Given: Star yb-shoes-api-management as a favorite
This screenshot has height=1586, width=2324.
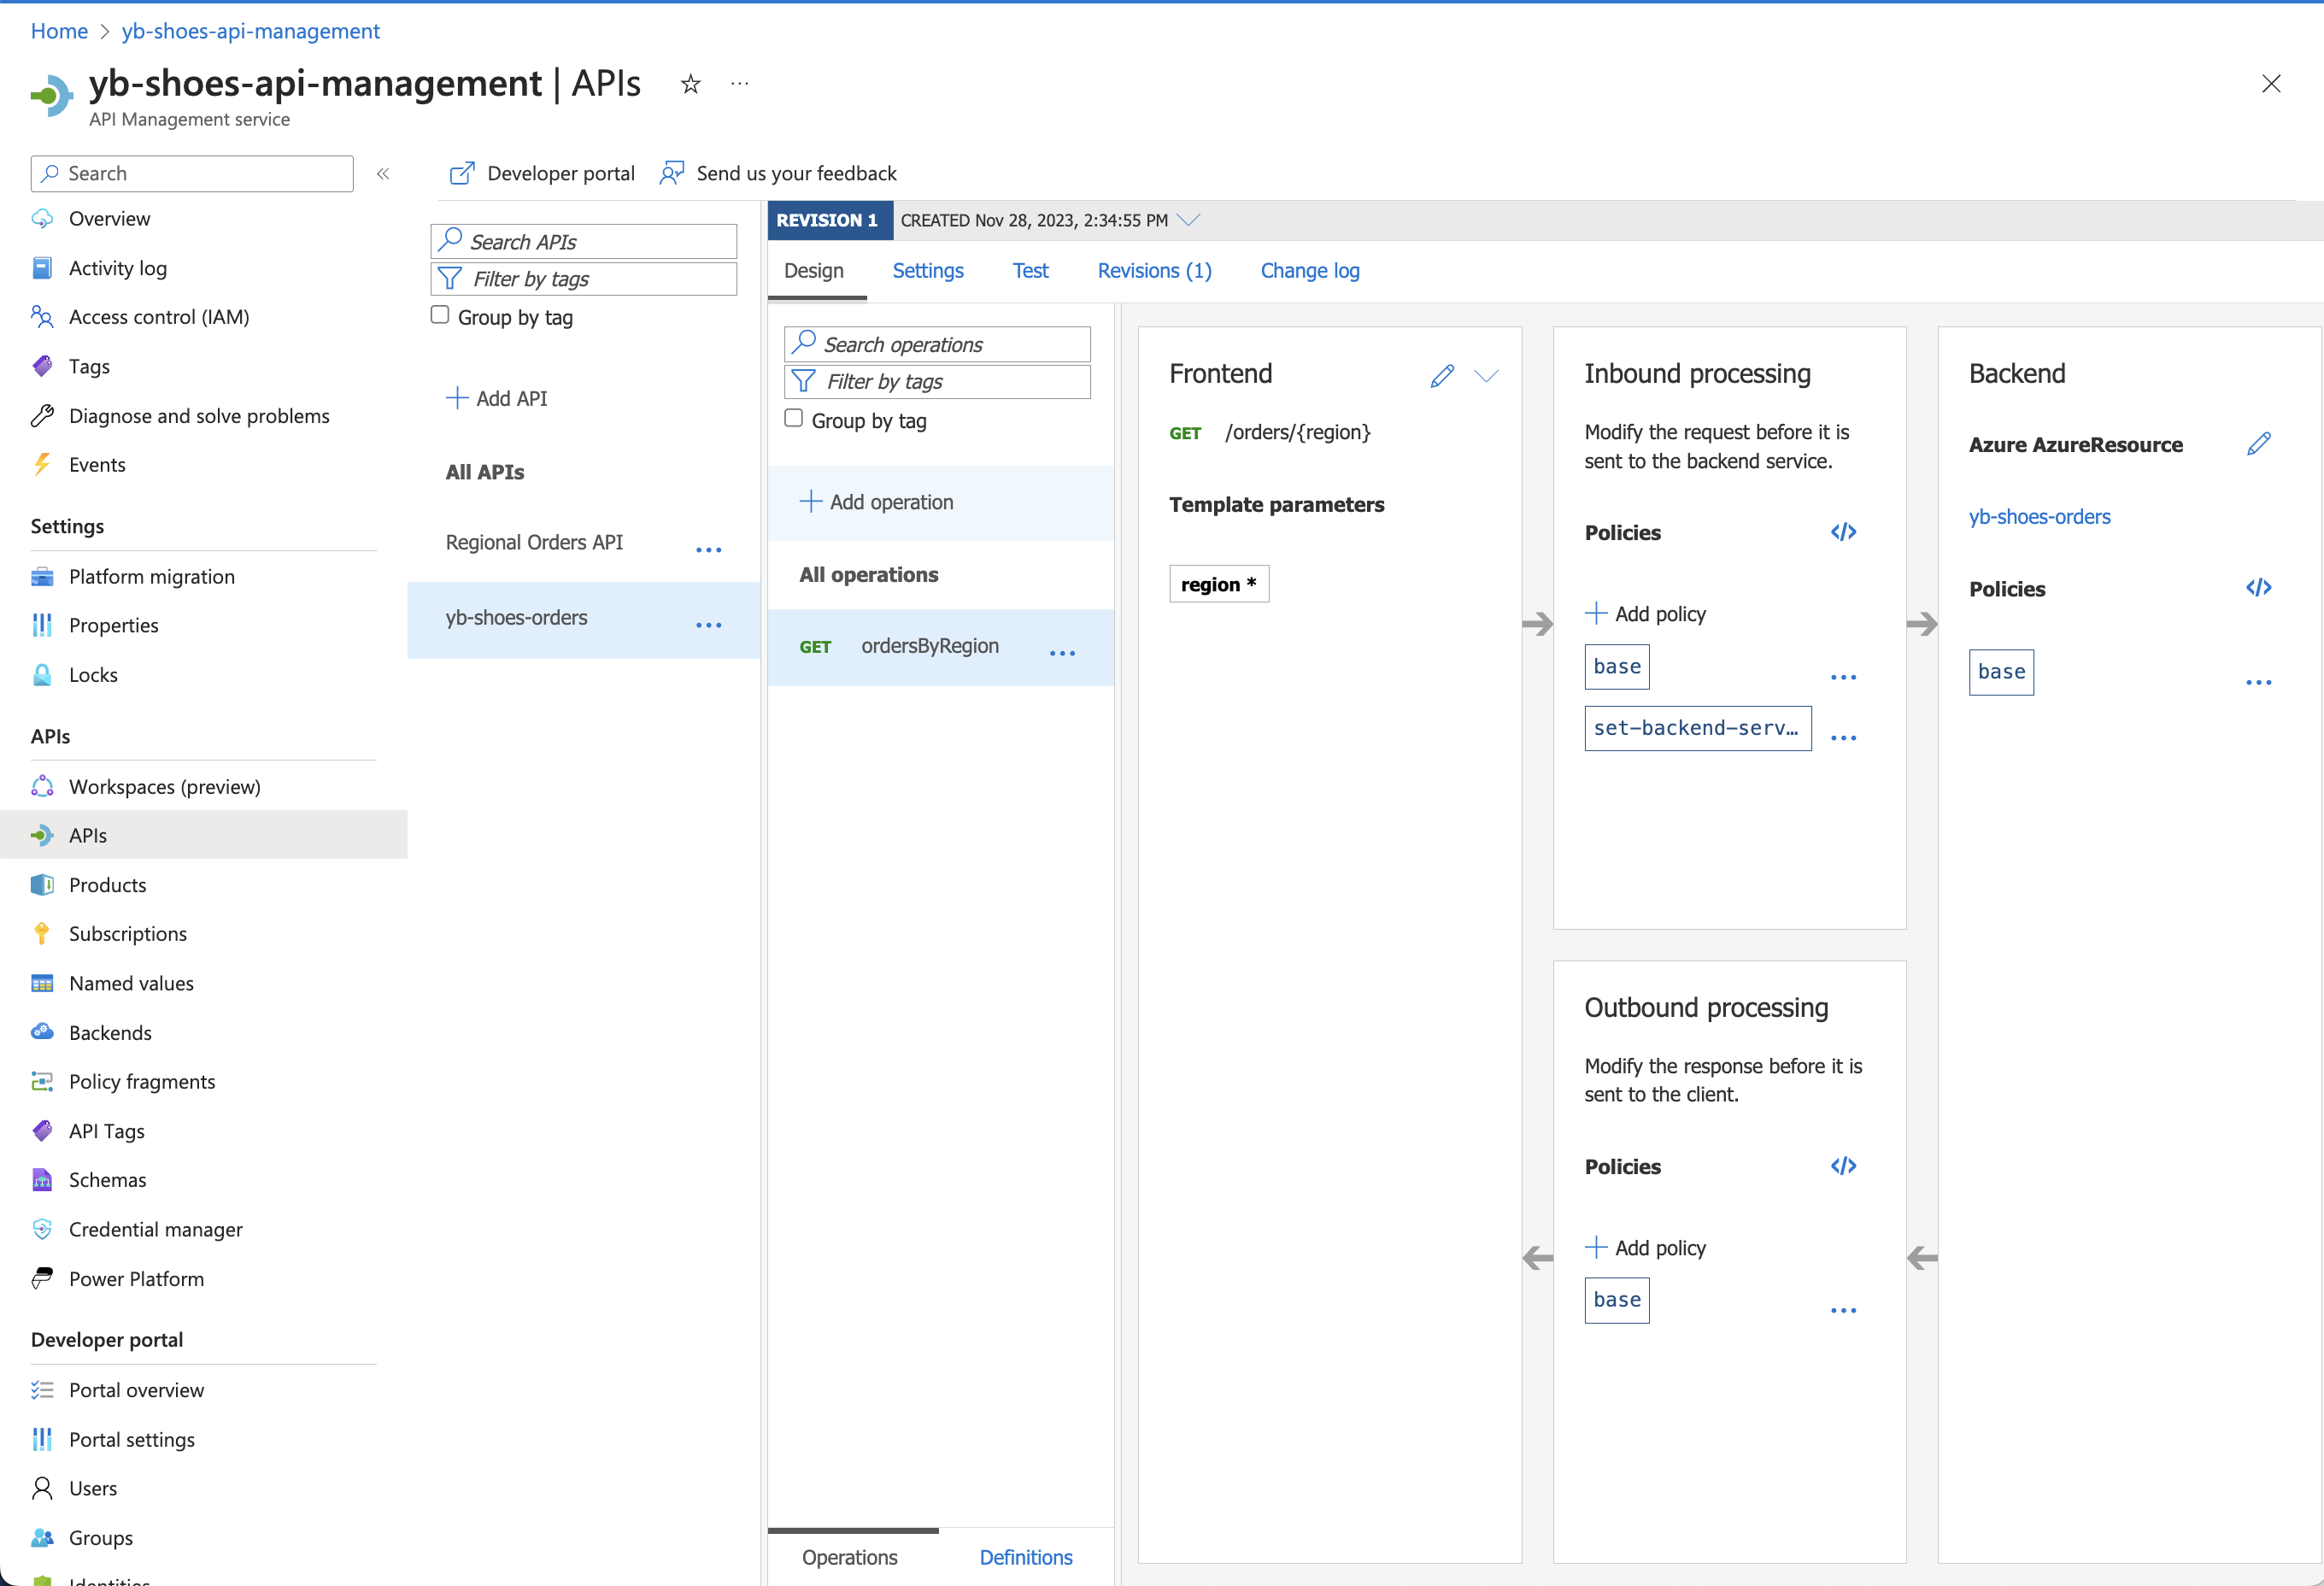Looking at the screenshot, I should click(689, 84).
